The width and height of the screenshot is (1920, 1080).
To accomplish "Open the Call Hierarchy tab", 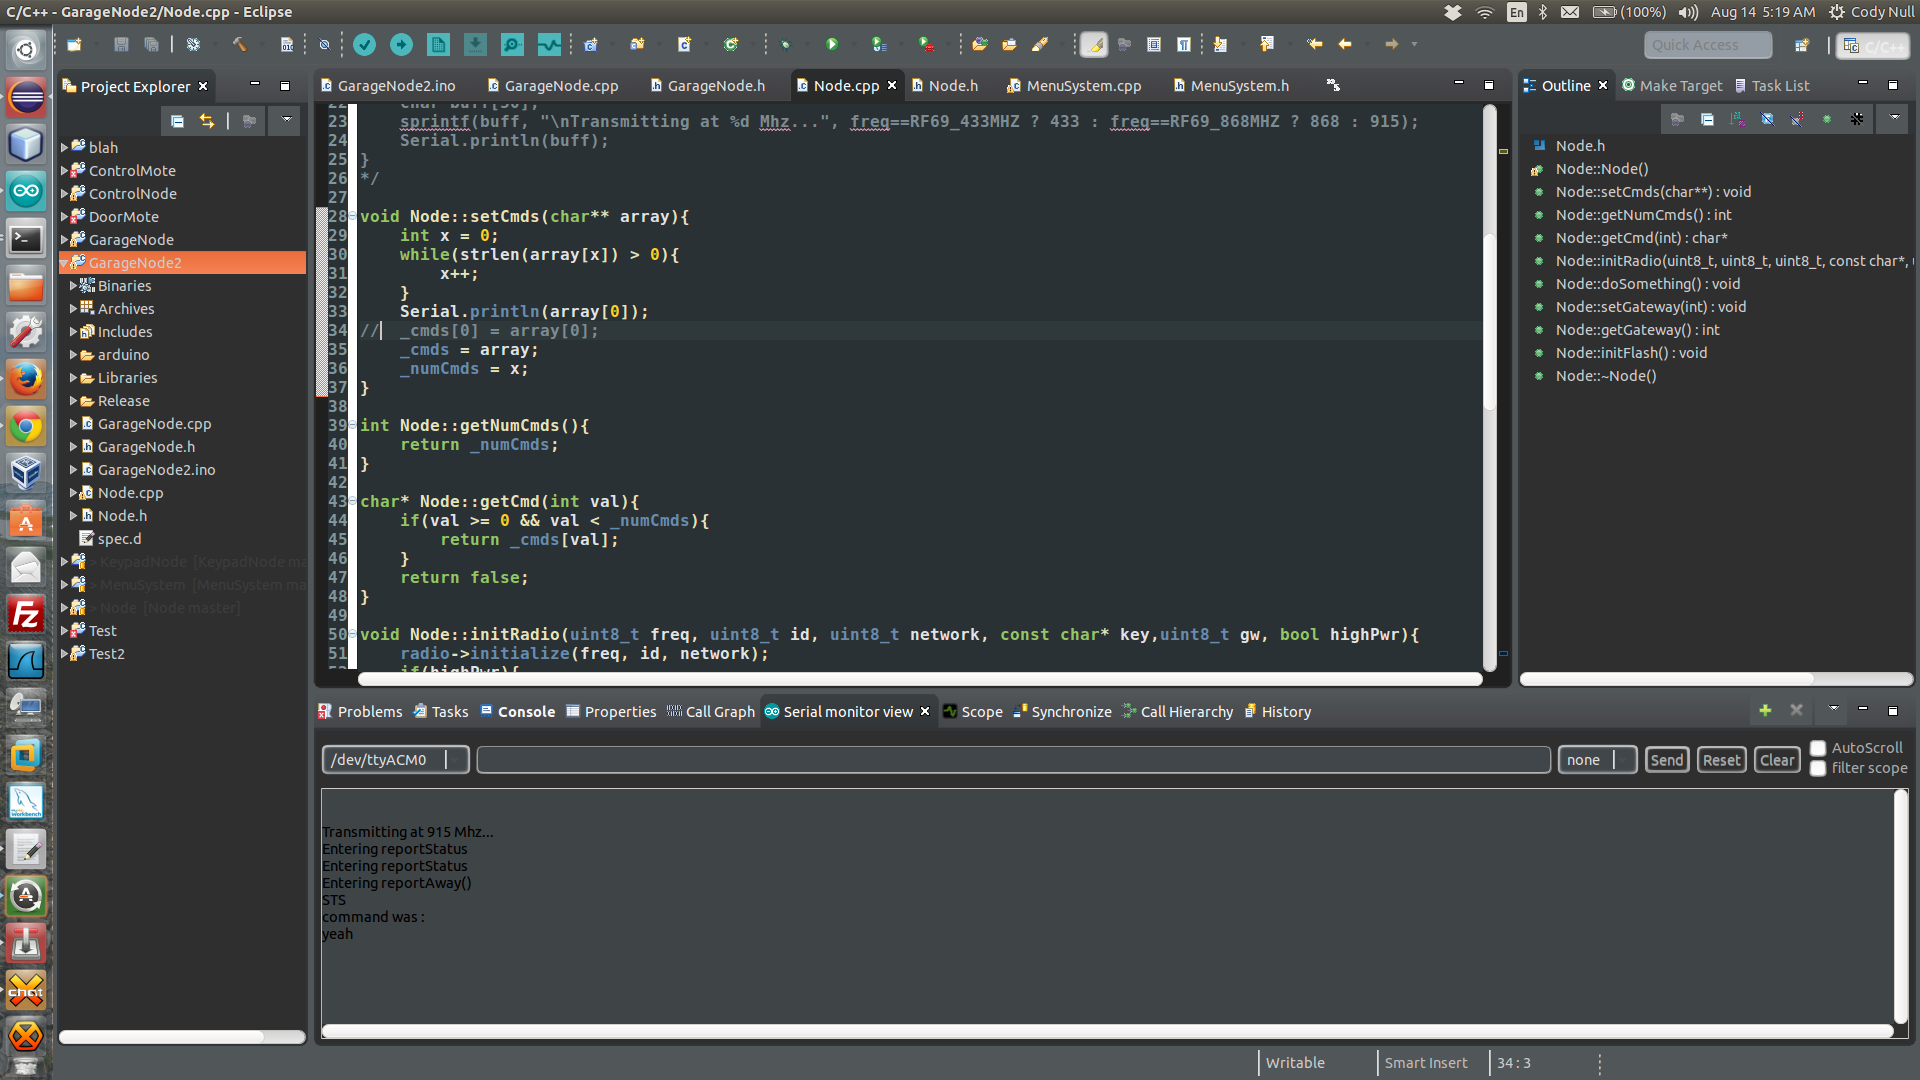I will 1177,712.
